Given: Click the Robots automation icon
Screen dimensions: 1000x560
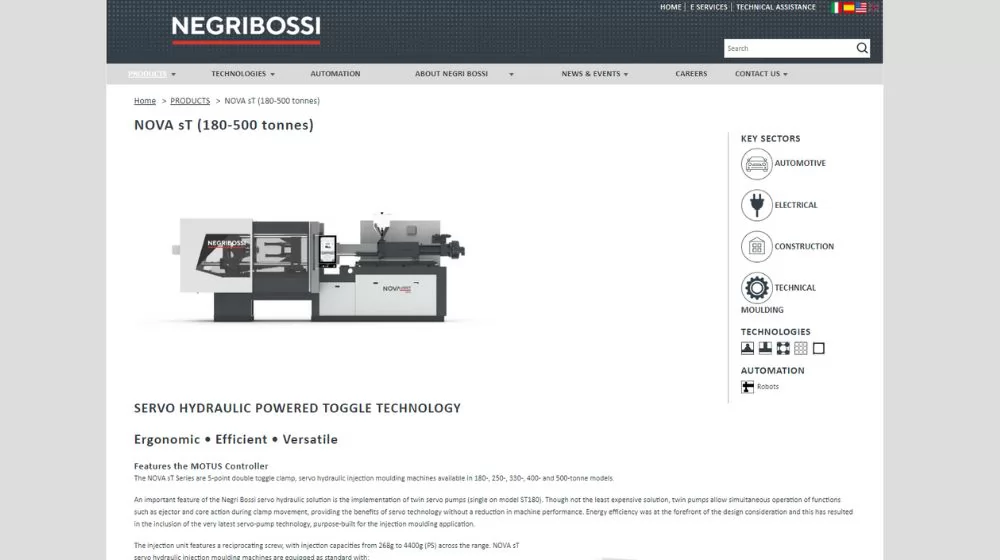Looking at the screenshot, I should (747, 387).
